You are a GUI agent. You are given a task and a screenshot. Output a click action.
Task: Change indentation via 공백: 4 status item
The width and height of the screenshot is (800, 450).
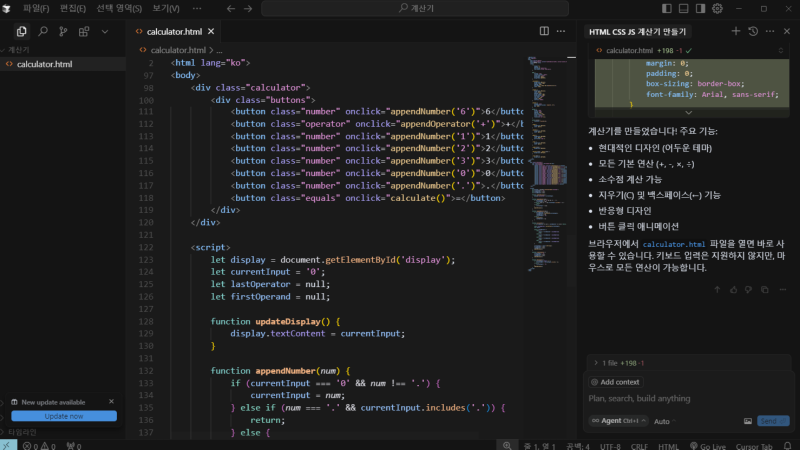578,446
